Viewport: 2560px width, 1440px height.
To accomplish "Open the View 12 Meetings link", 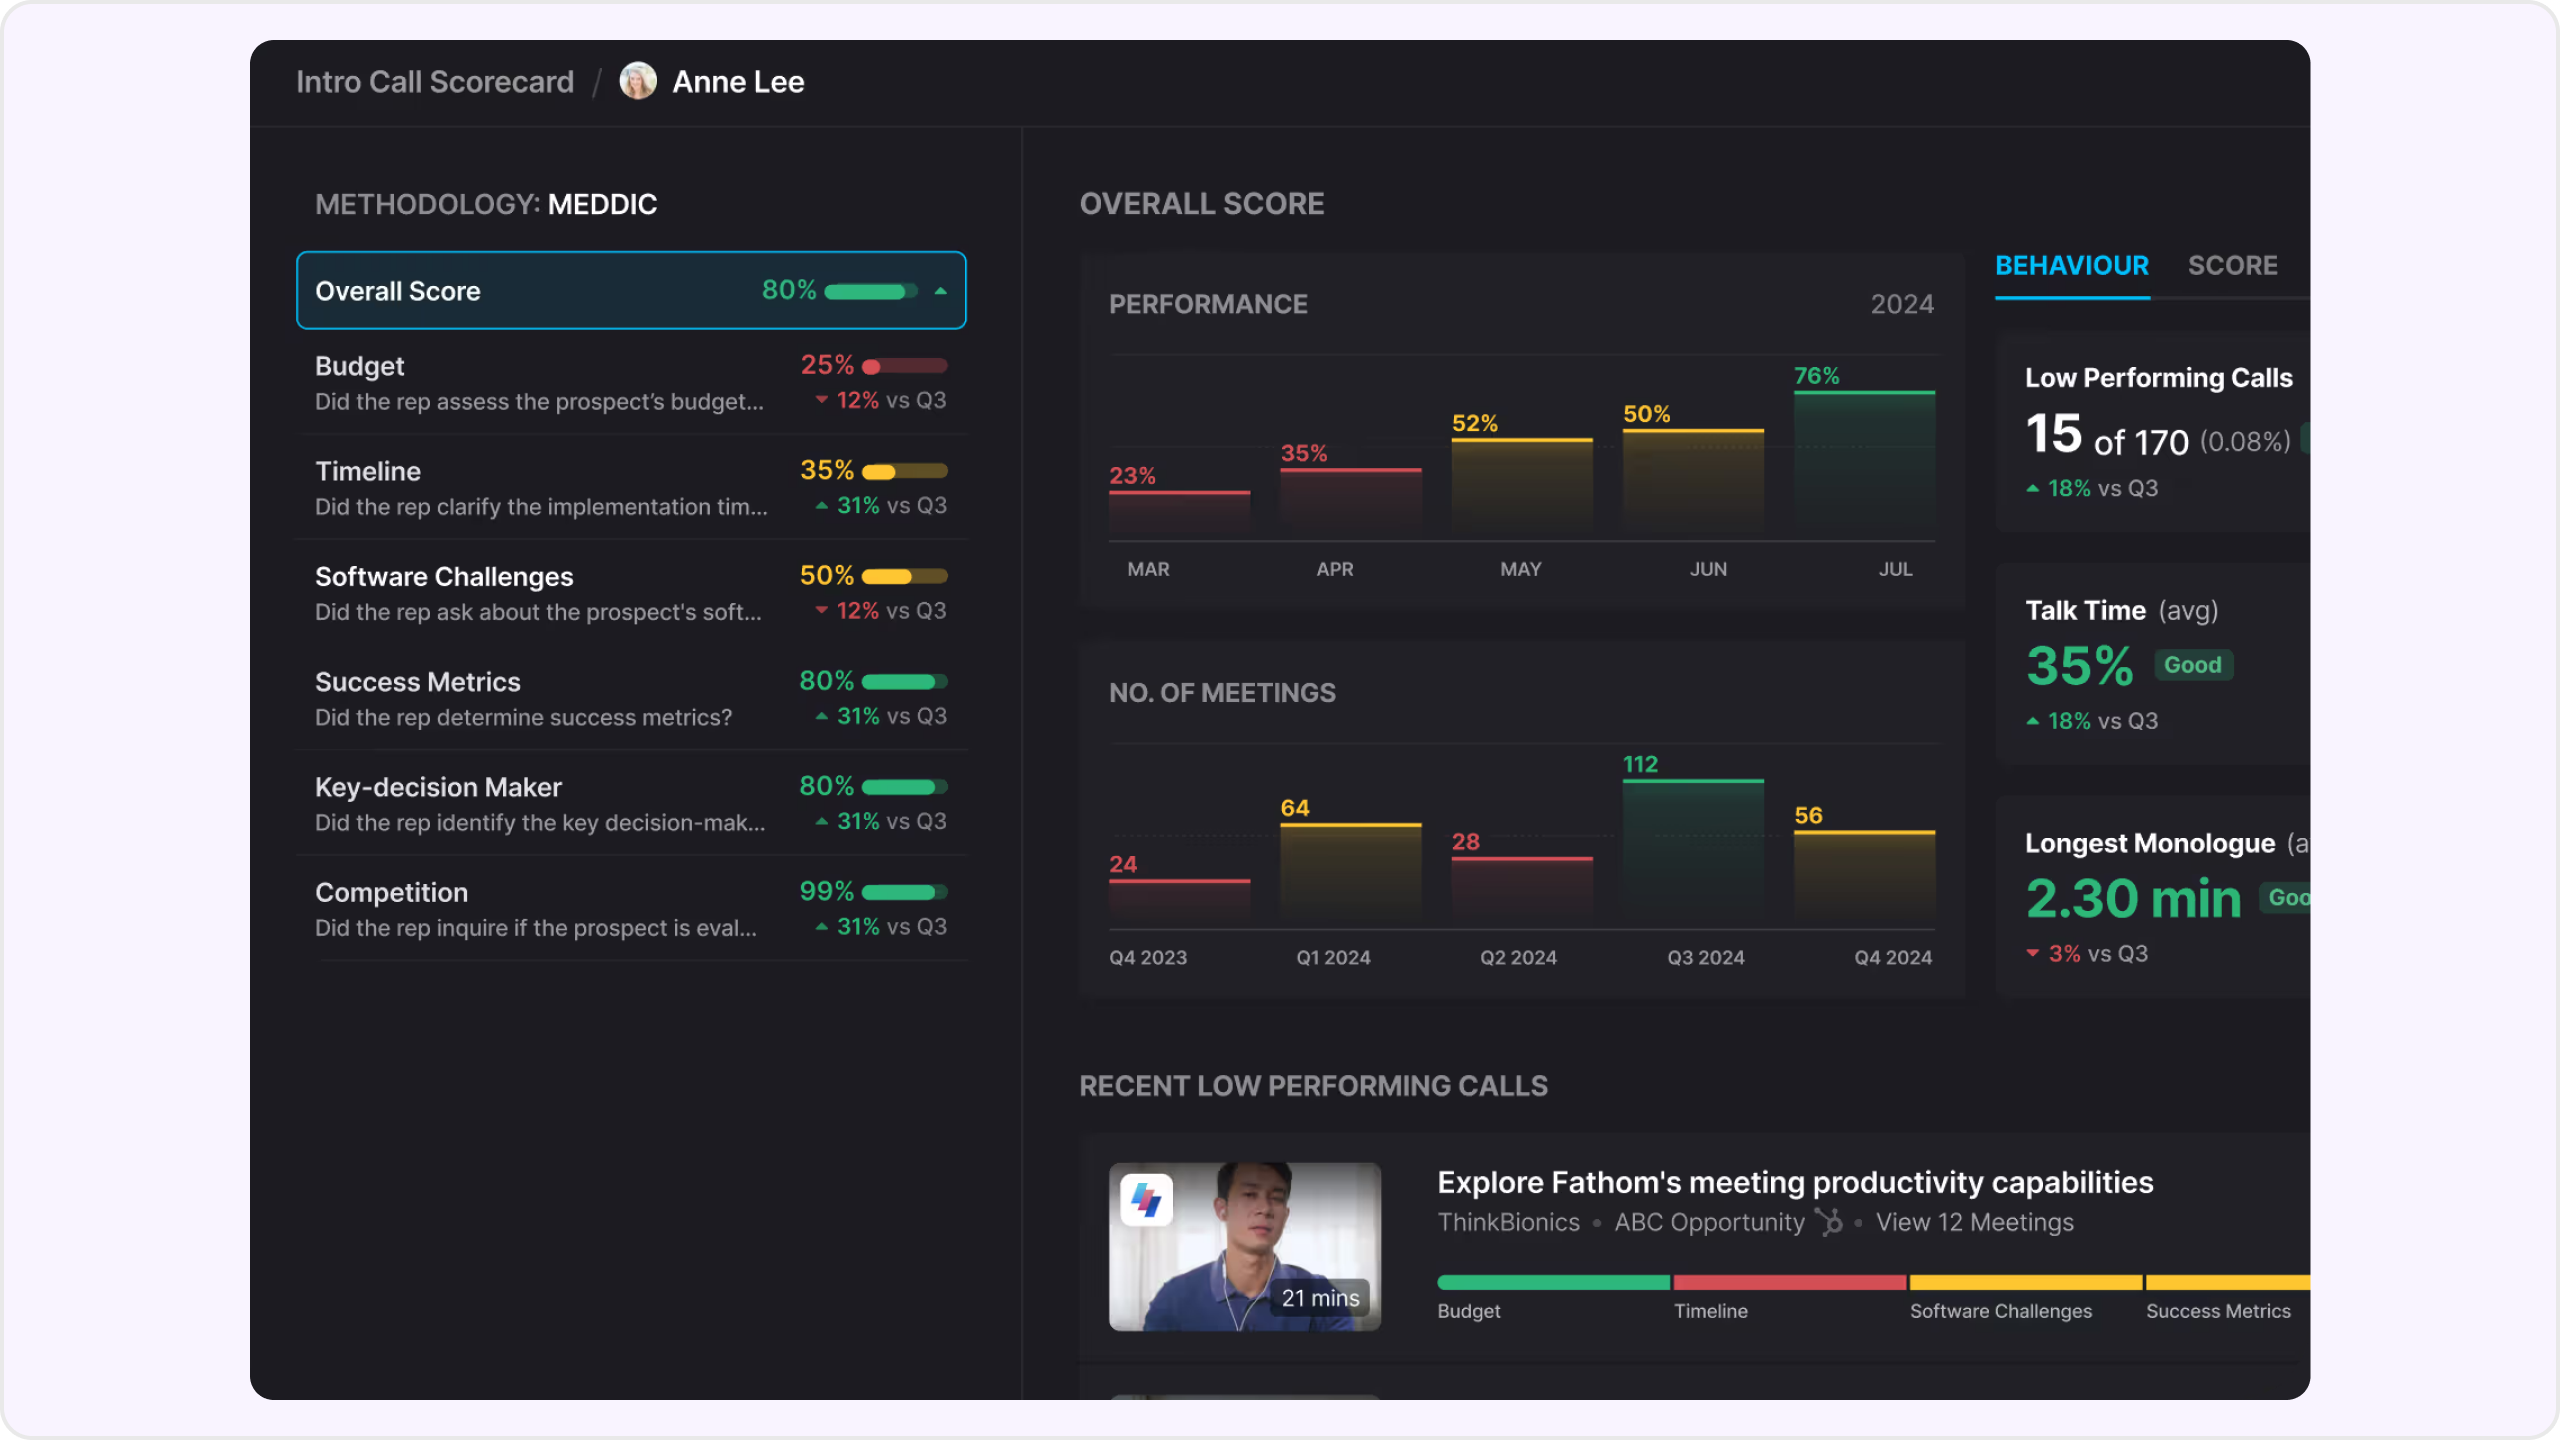I will click(x=1974, y=1222).
